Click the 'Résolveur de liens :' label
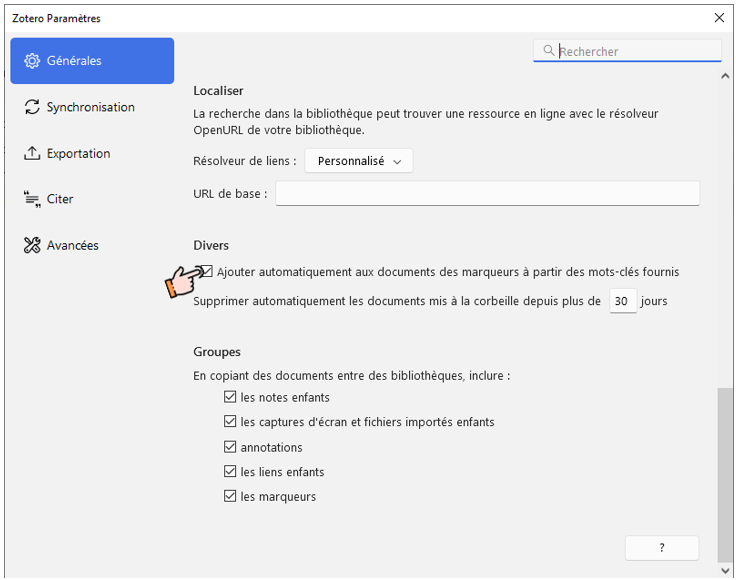 (245, 161)
